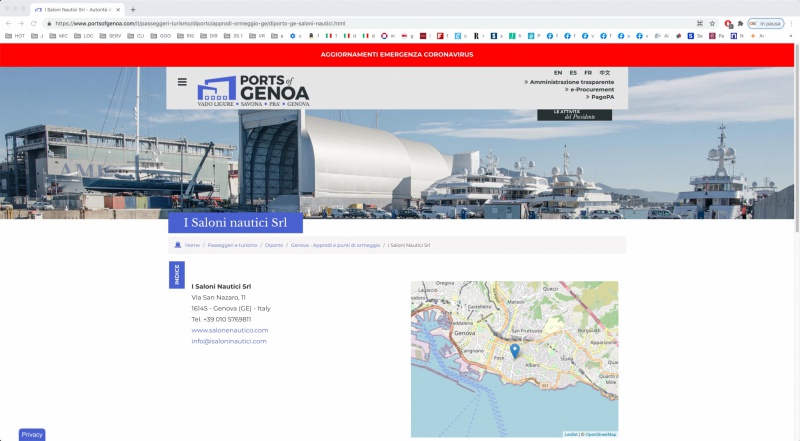This screenshot has width=800, height=441.
Task: Go to Passeggeri e turismo breadcrumb
Action: tap(232, 245)
